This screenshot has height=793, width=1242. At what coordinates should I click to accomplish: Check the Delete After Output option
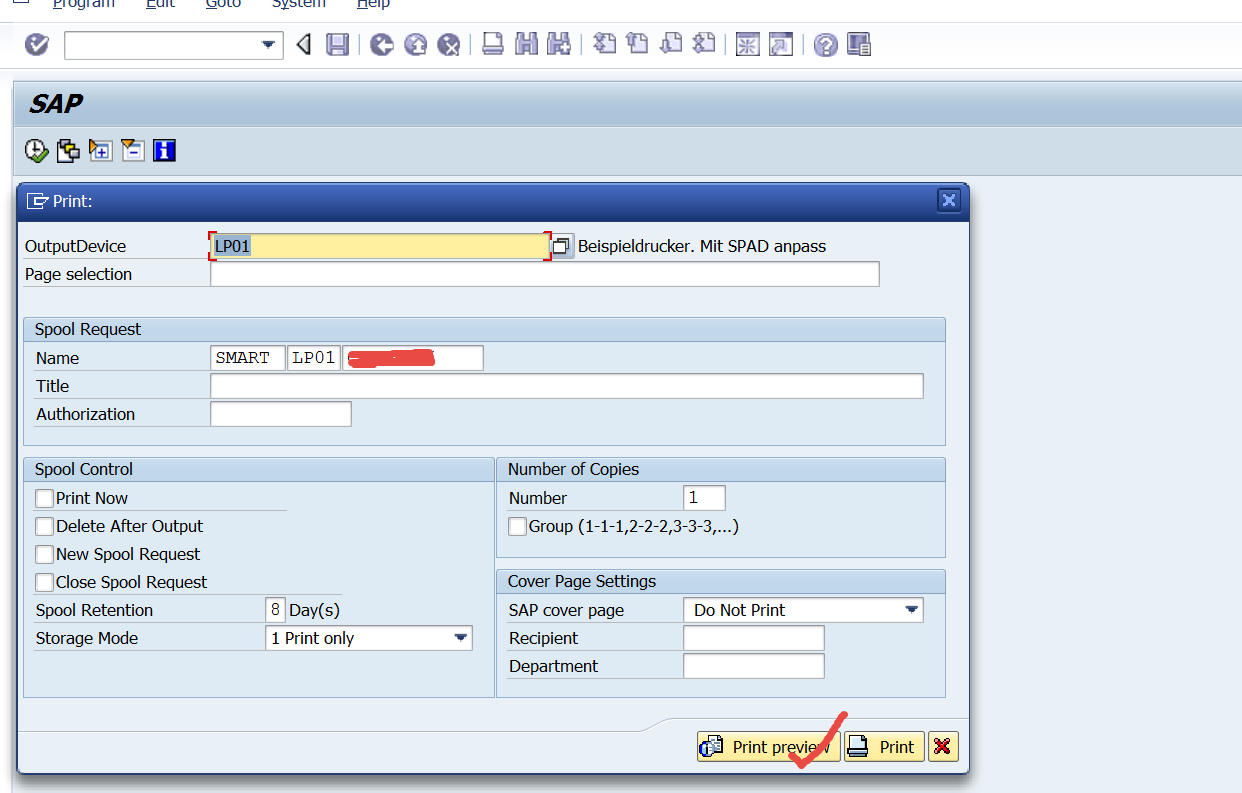(43, 526)
